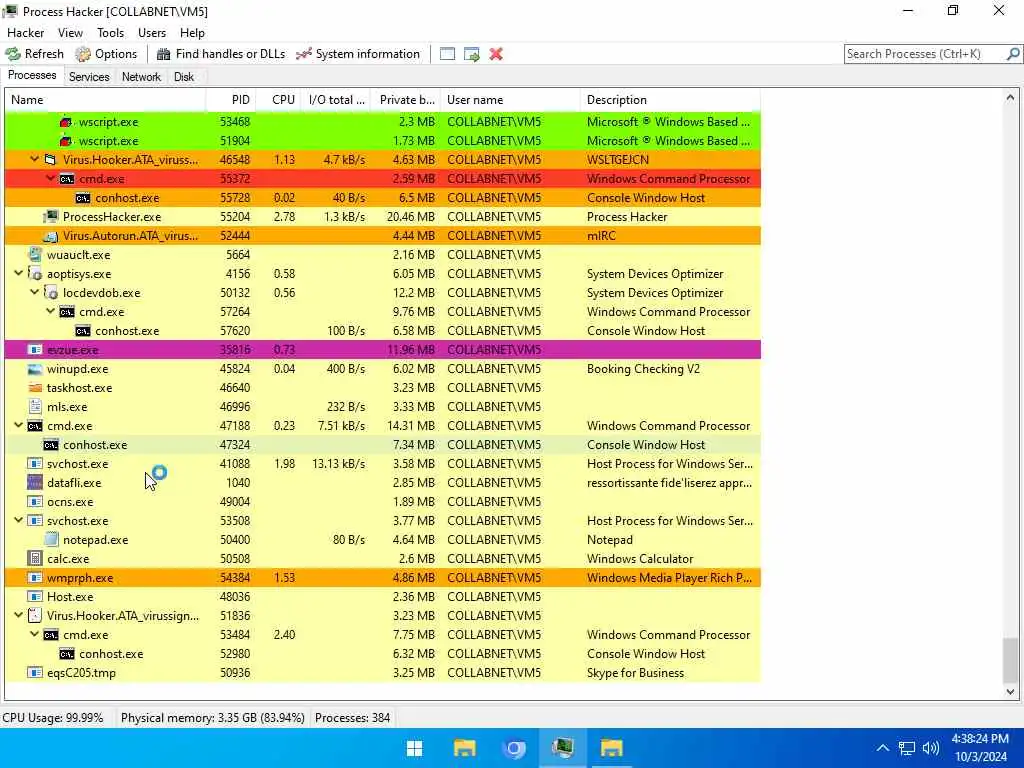Open the Tools menu
This screenshot has height=768, width=1024.
pos(110,33)
